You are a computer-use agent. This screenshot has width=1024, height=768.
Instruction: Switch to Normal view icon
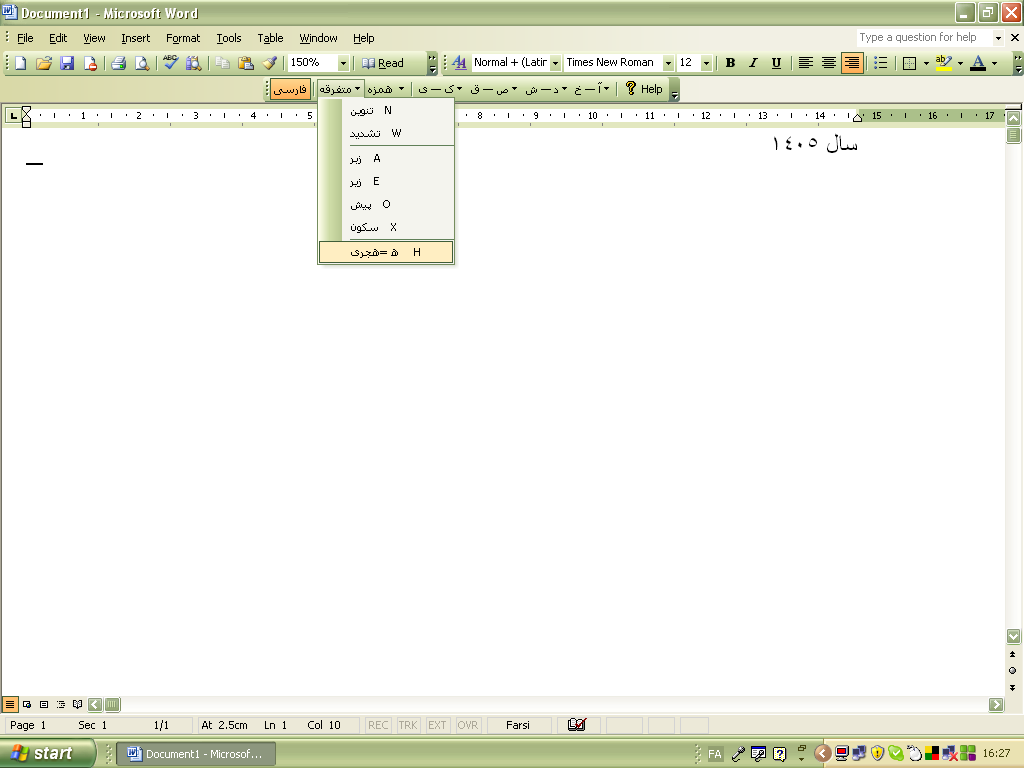(x=10, y=704)
